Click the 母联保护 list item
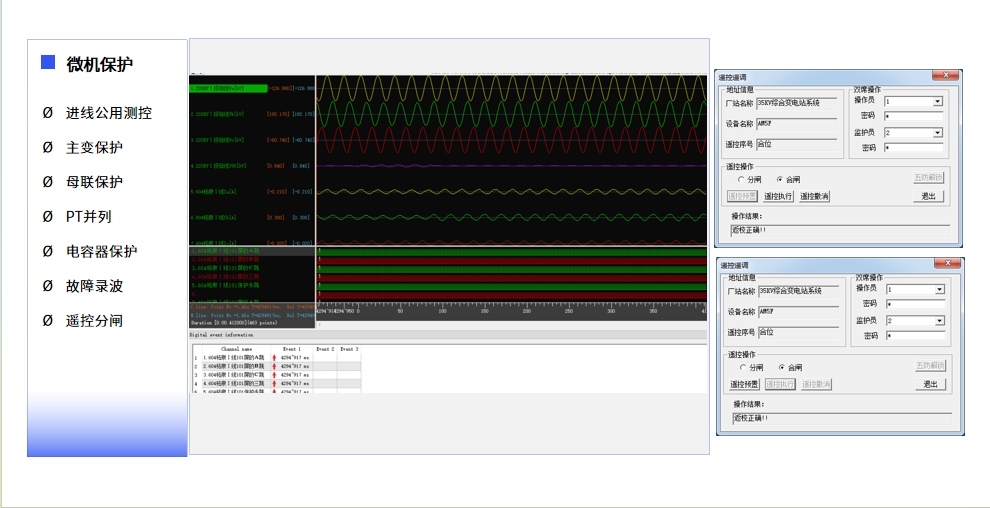The image size is (990, 508). pyautogui.click(x=94, y=182)
